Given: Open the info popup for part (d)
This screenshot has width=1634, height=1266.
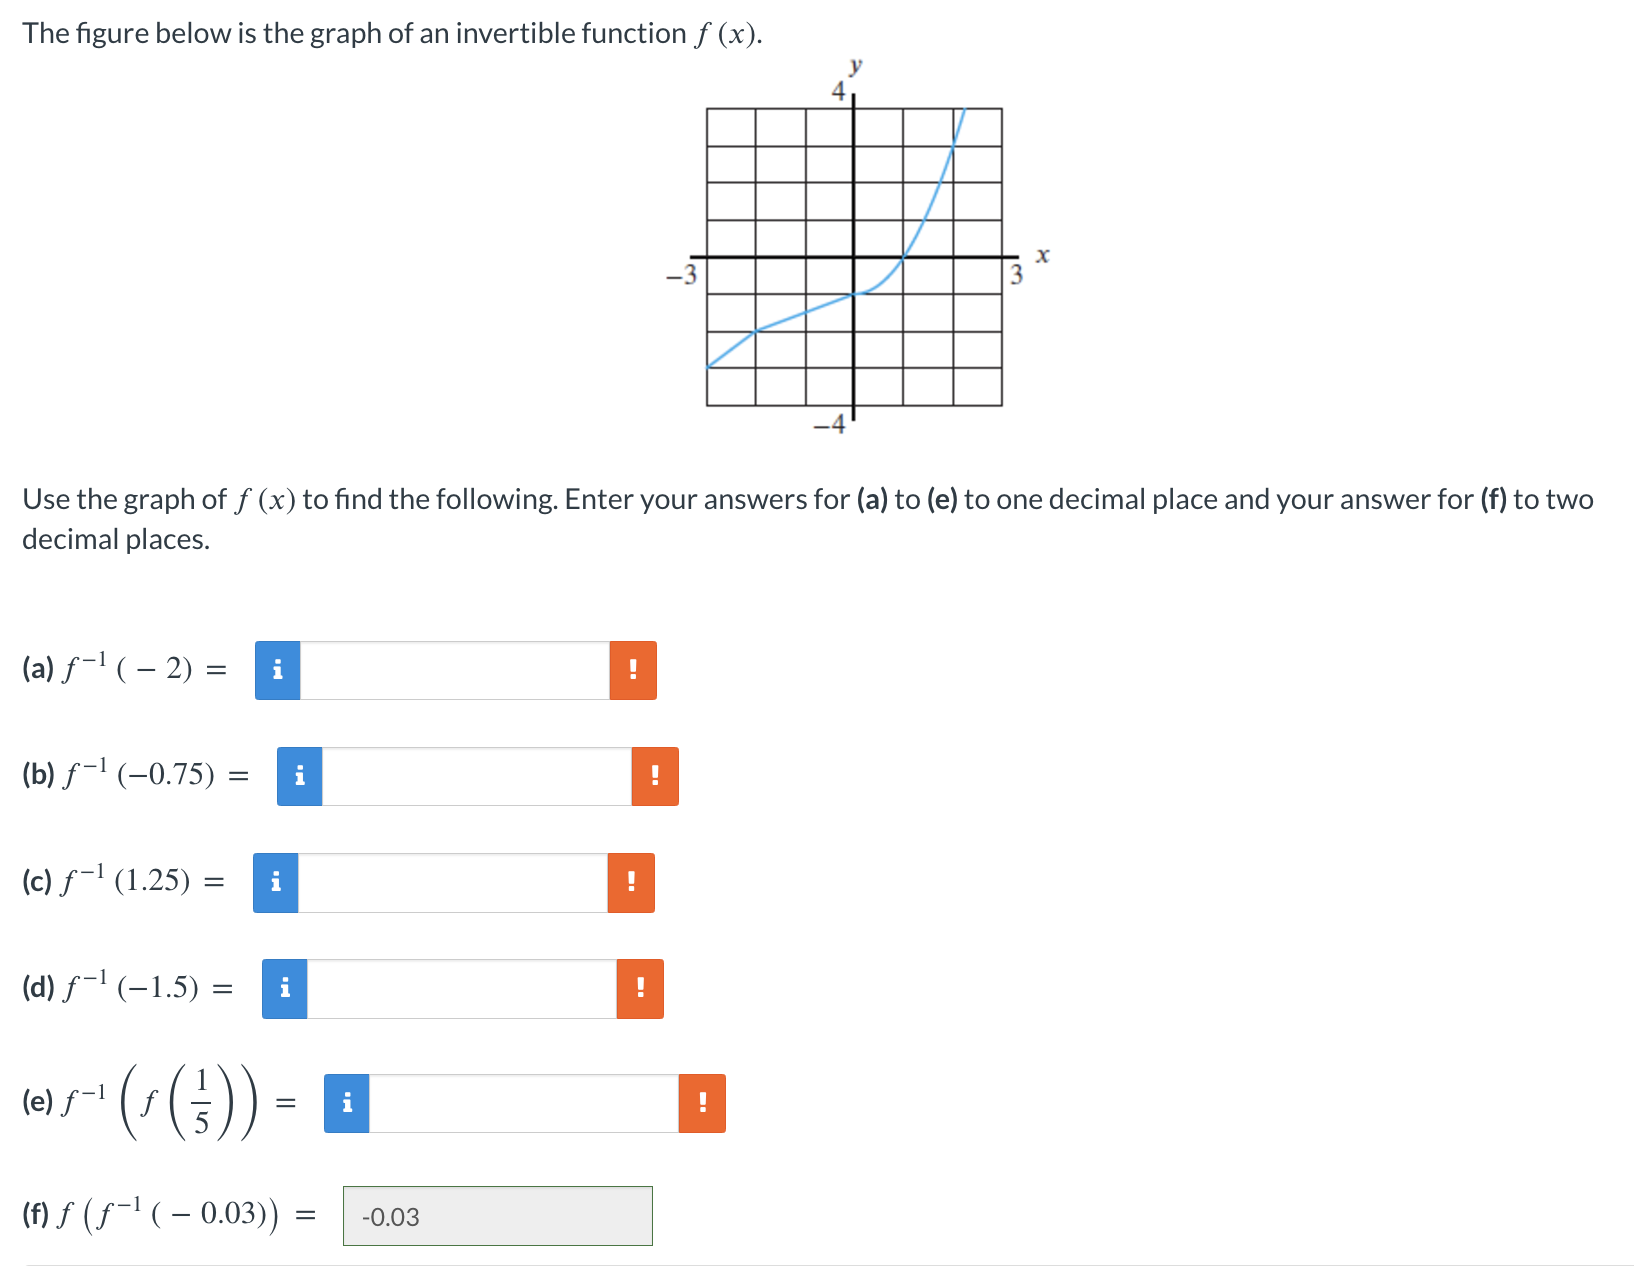Looking at the screenshot, I should (x=284, y=989).
